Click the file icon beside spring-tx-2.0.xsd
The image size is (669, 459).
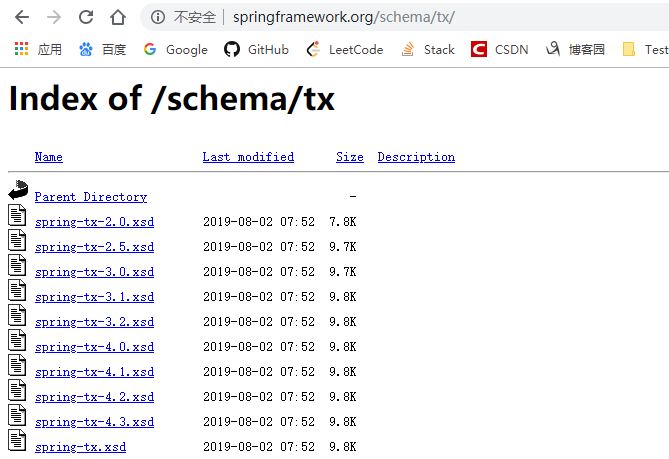click(17, 216)
